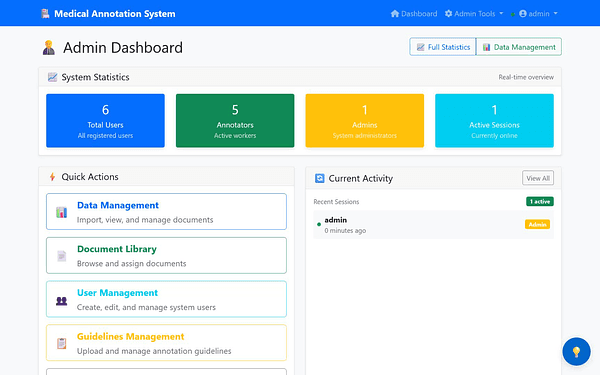This screenshot has height=375, width=600.
Task: Click the 'Real-time overview' label
Action: [526, 77]
